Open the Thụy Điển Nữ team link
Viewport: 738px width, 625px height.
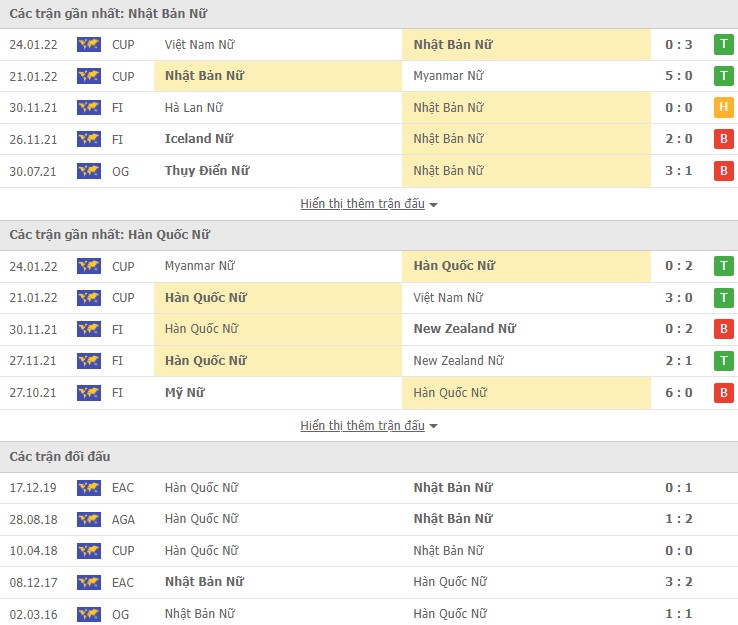[x=206, y=171]
